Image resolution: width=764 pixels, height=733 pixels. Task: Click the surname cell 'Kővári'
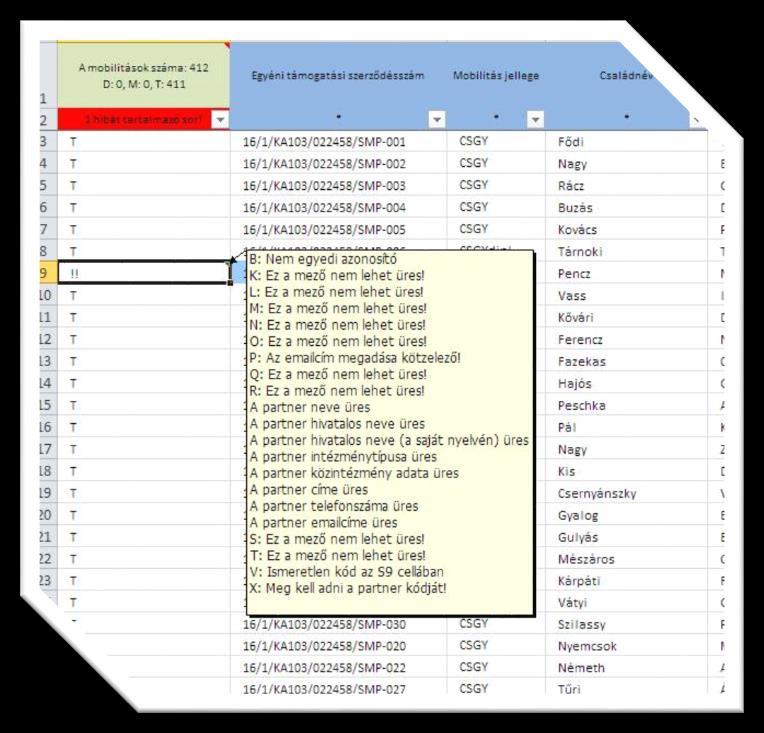click(x=626, y=317)
